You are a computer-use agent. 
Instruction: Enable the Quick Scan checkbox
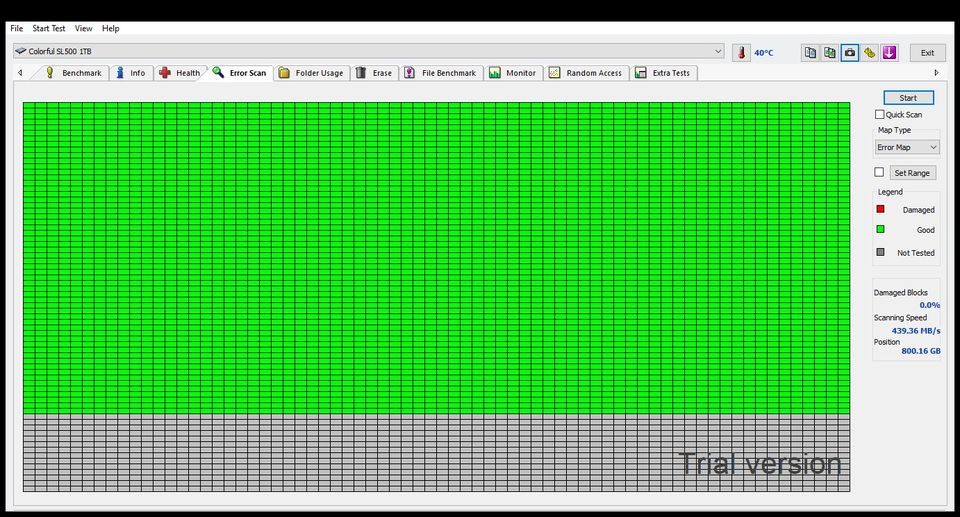coord(880,115)
